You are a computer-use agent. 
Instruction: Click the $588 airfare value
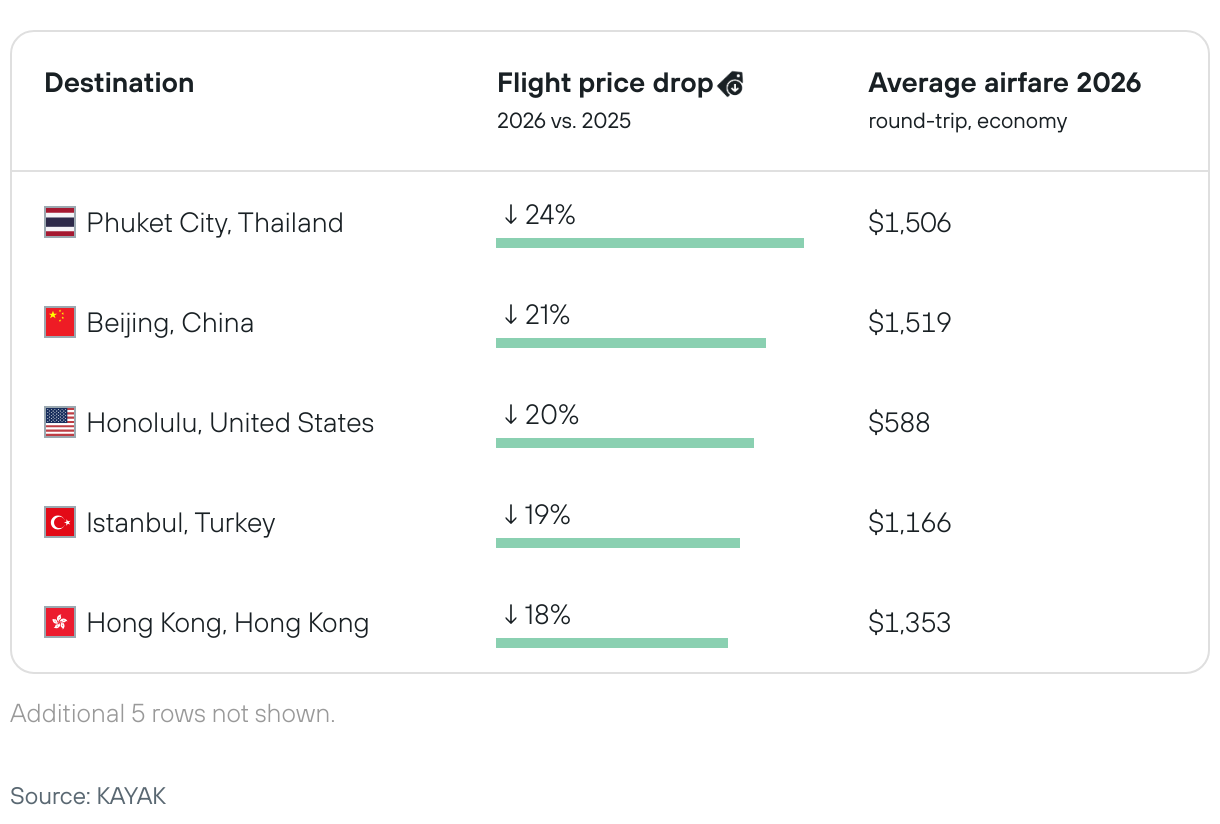coord(899,422)
